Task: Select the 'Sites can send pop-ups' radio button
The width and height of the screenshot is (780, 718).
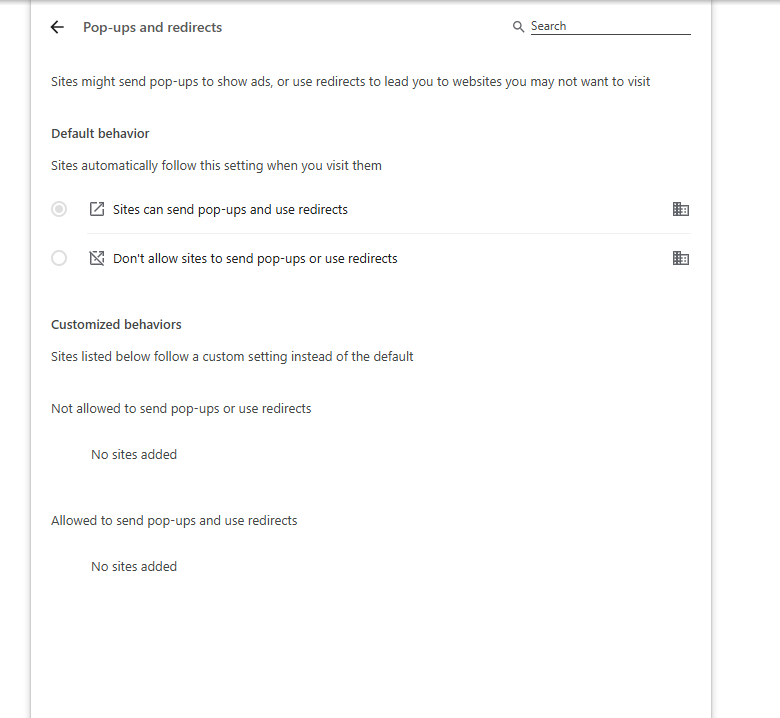Action: (59, 209)
